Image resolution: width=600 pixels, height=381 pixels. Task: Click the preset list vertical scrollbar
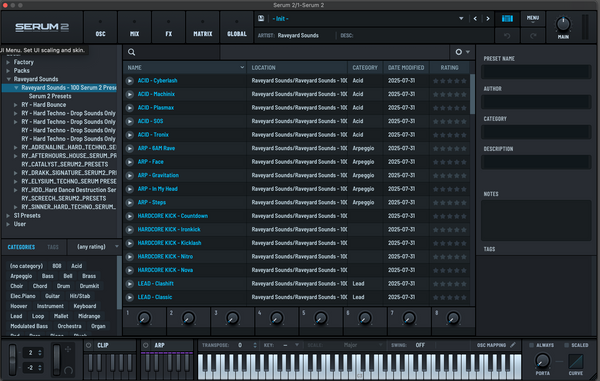pyautogui.click(x=472, y=94)
